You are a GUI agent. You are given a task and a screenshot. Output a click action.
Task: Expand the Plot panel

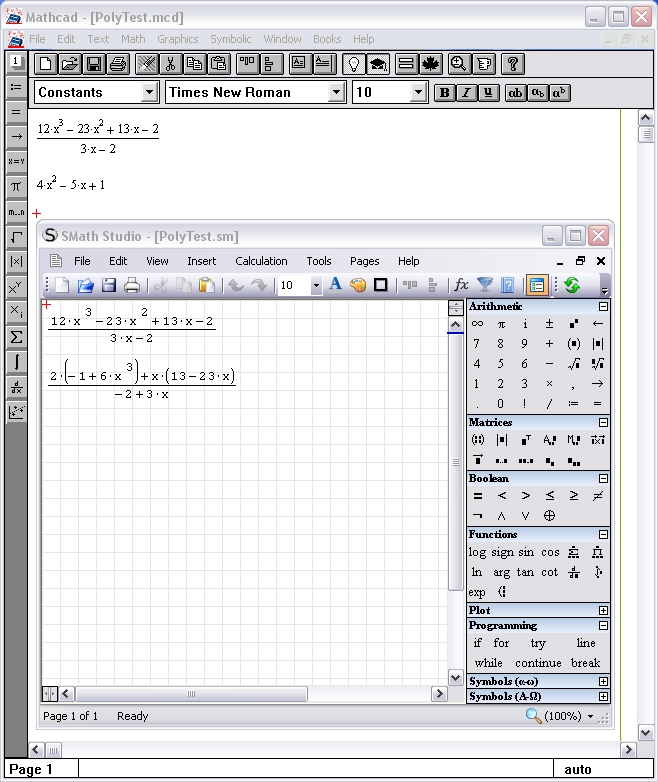pos(603,610)
